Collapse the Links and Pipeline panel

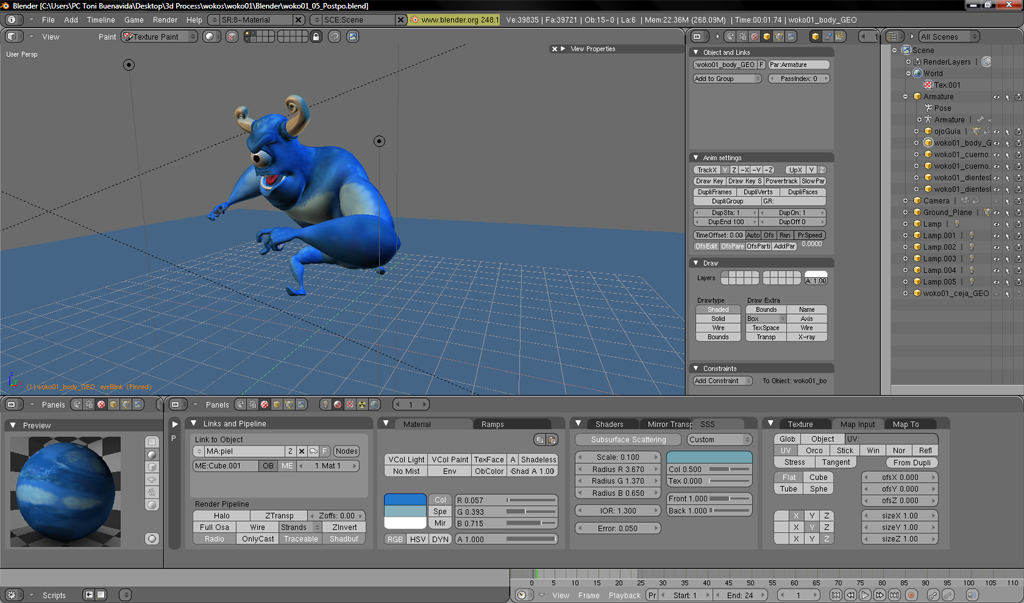pos(194,423)
